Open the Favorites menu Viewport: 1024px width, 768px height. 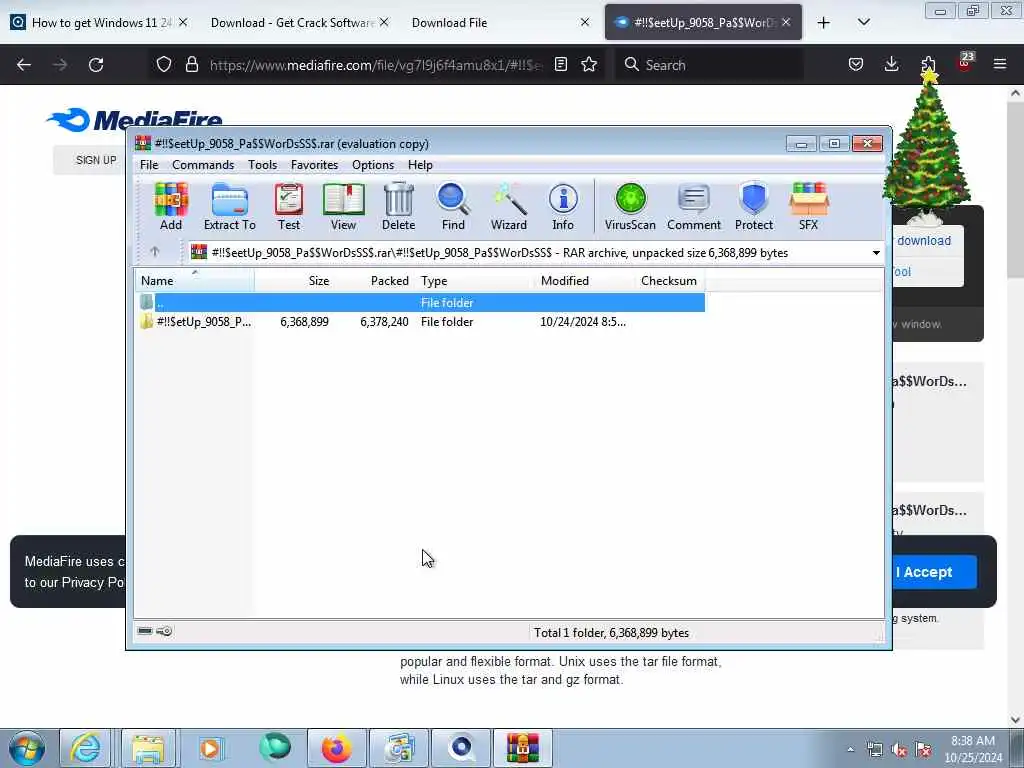tap(315, 165)
